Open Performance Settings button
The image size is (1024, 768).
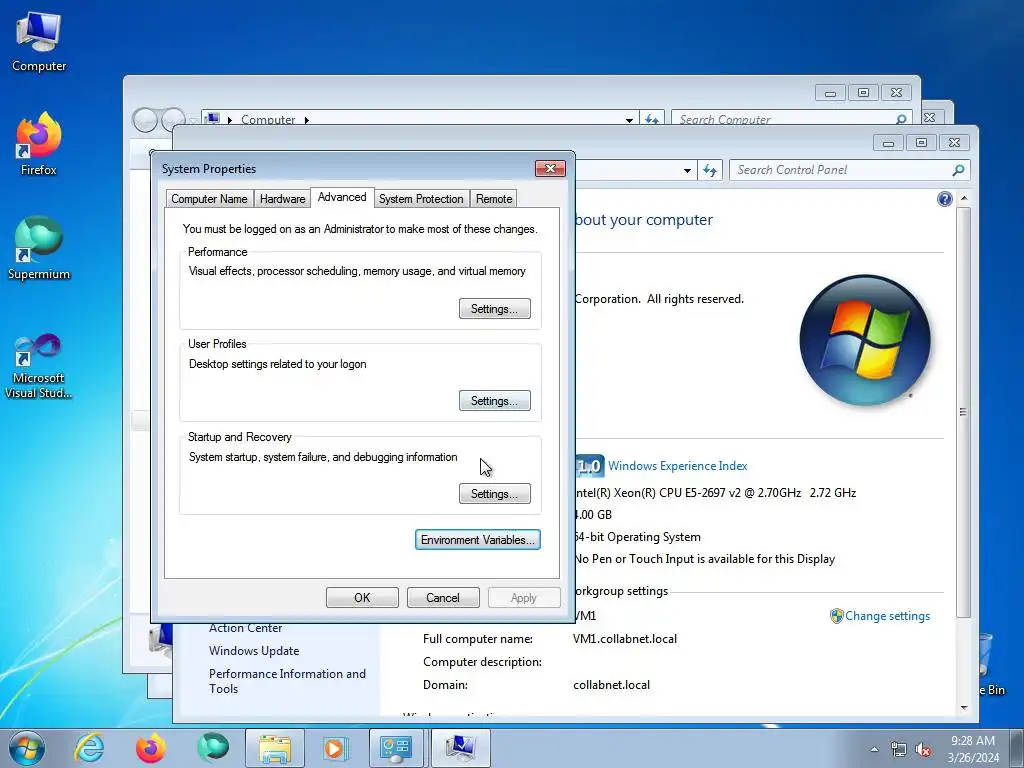click(494, 309)
